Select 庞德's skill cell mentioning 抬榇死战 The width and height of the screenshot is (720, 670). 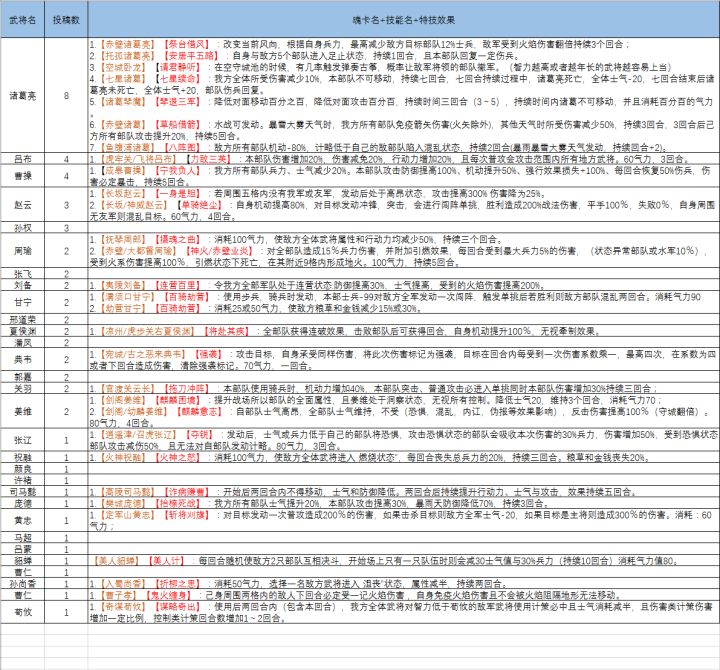(x=404, y=503)
